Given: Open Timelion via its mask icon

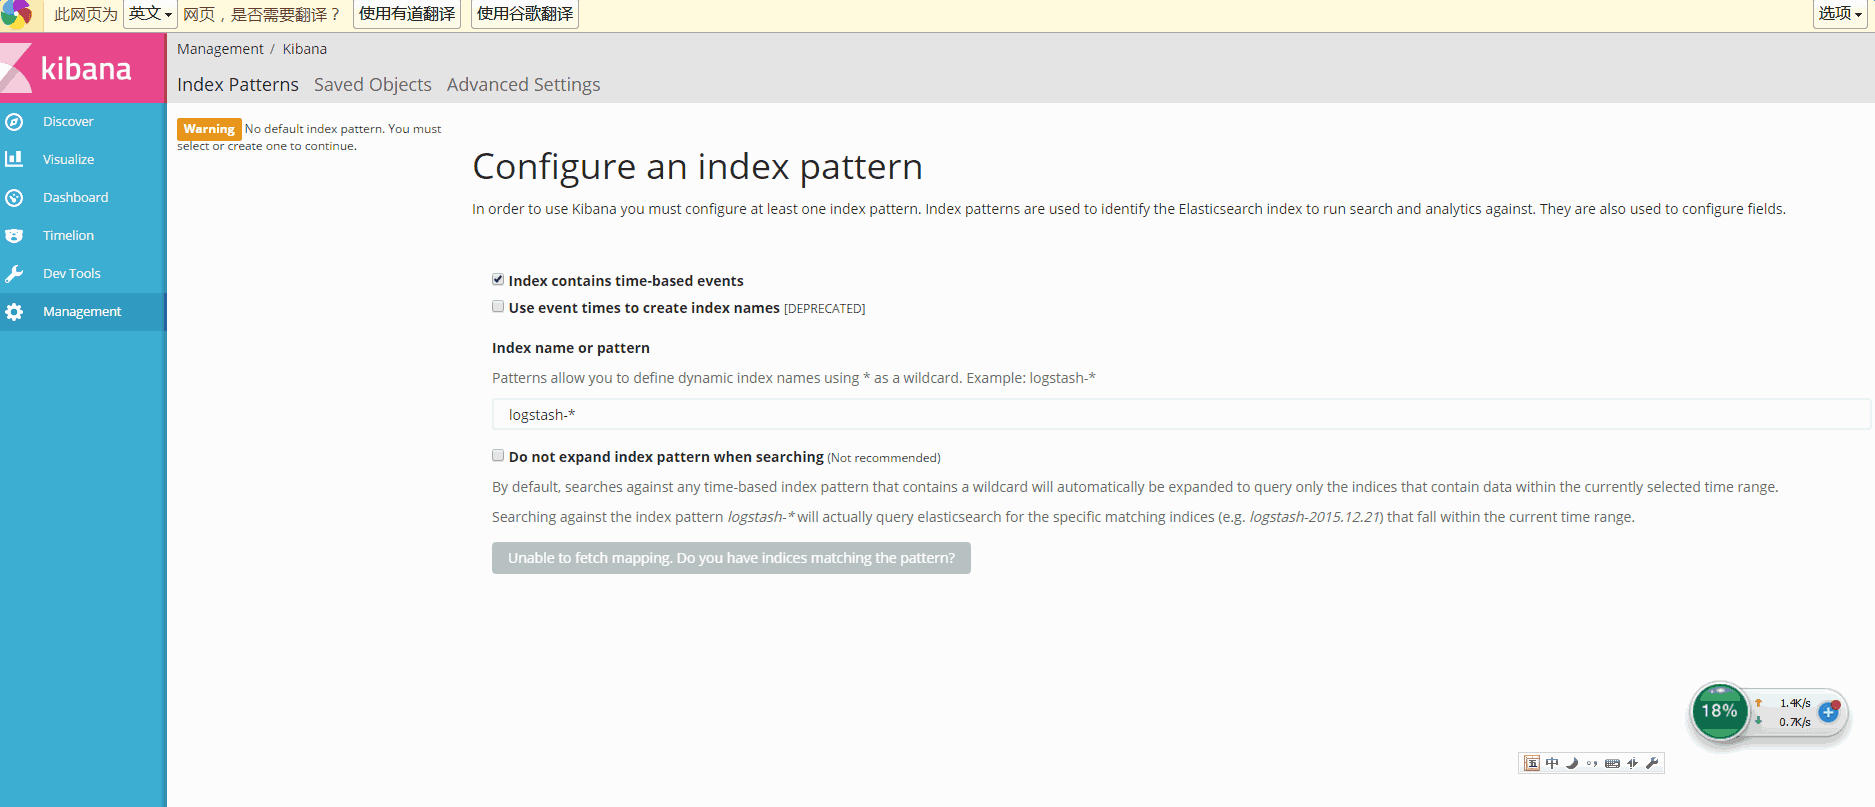Looking at the screenshot, I should click(x=14, y=236).
